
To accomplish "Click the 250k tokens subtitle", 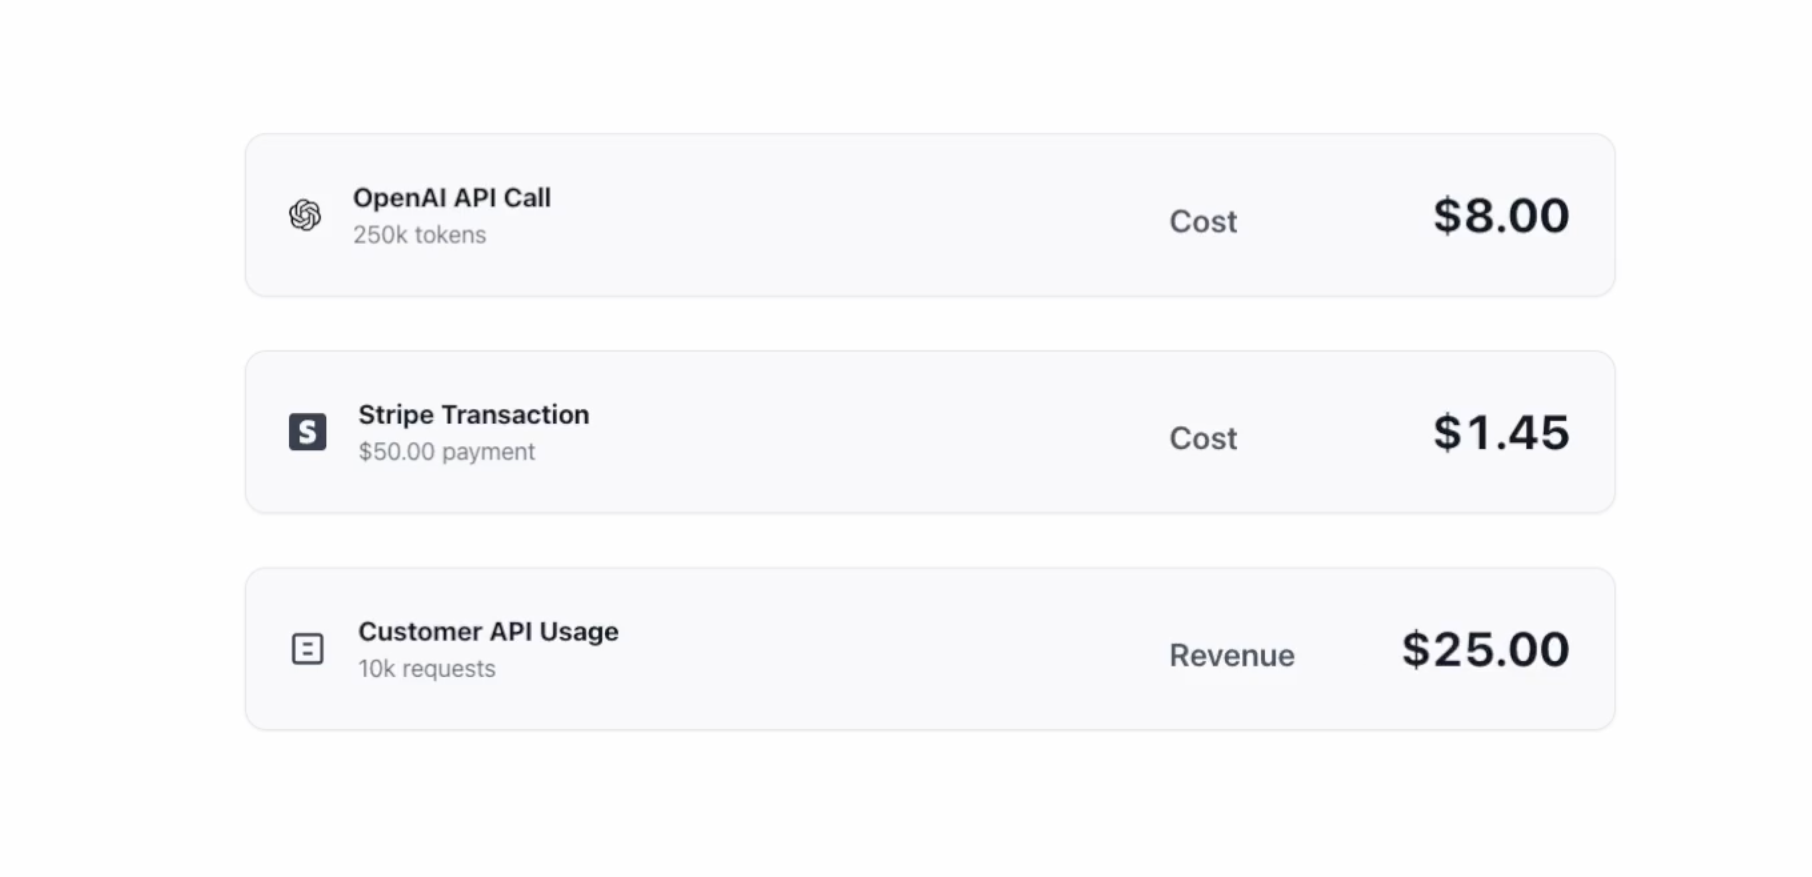I will coord(419,235).
